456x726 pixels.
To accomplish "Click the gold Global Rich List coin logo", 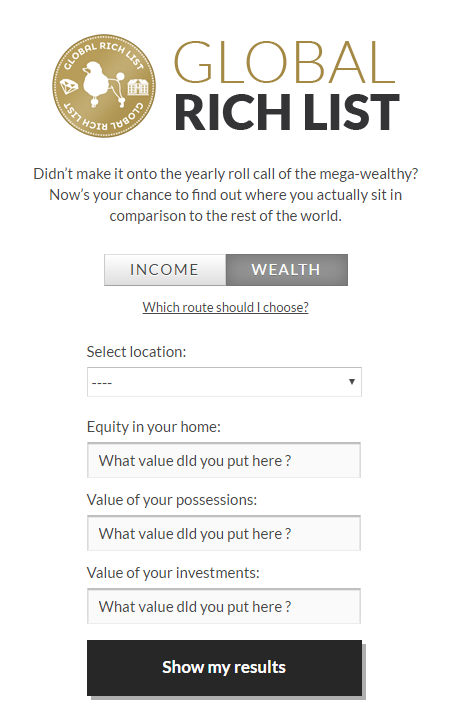I will (104, 86).
